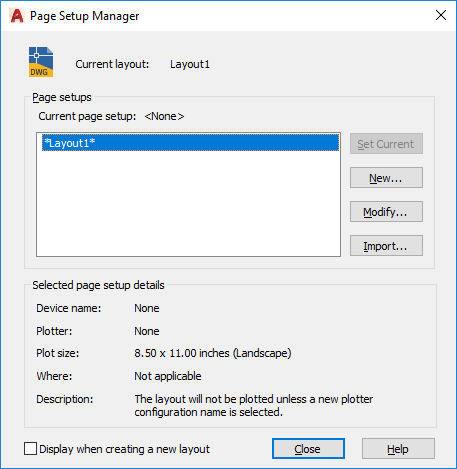Screen dimensions: 457x469
Task: Open Help for Page Setup Manager
Action: [398, 449]
